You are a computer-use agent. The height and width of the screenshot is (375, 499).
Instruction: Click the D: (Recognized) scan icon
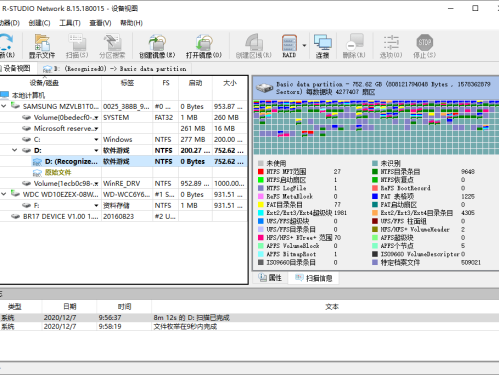pyautogui.click(x=37, y=162)
